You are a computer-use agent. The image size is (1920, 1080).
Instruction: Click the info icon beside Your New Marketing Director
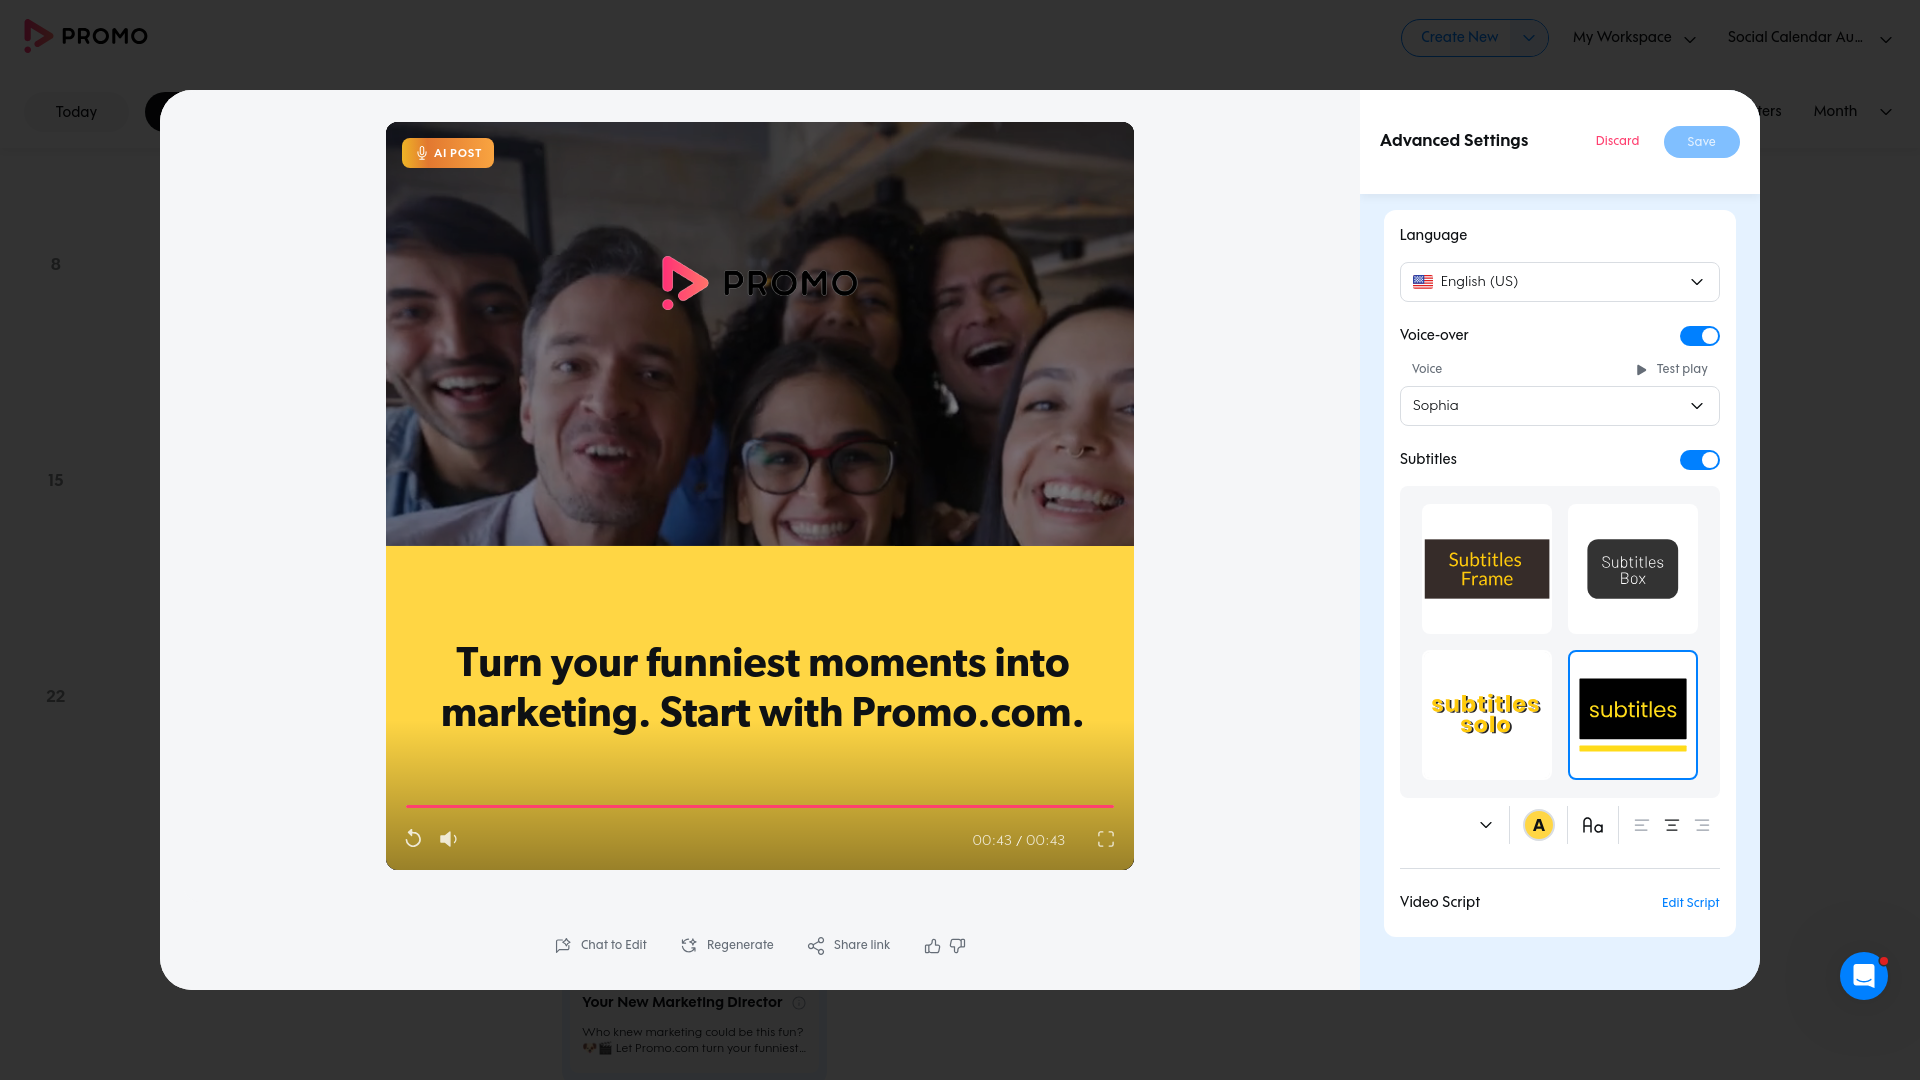(799, 1003)
